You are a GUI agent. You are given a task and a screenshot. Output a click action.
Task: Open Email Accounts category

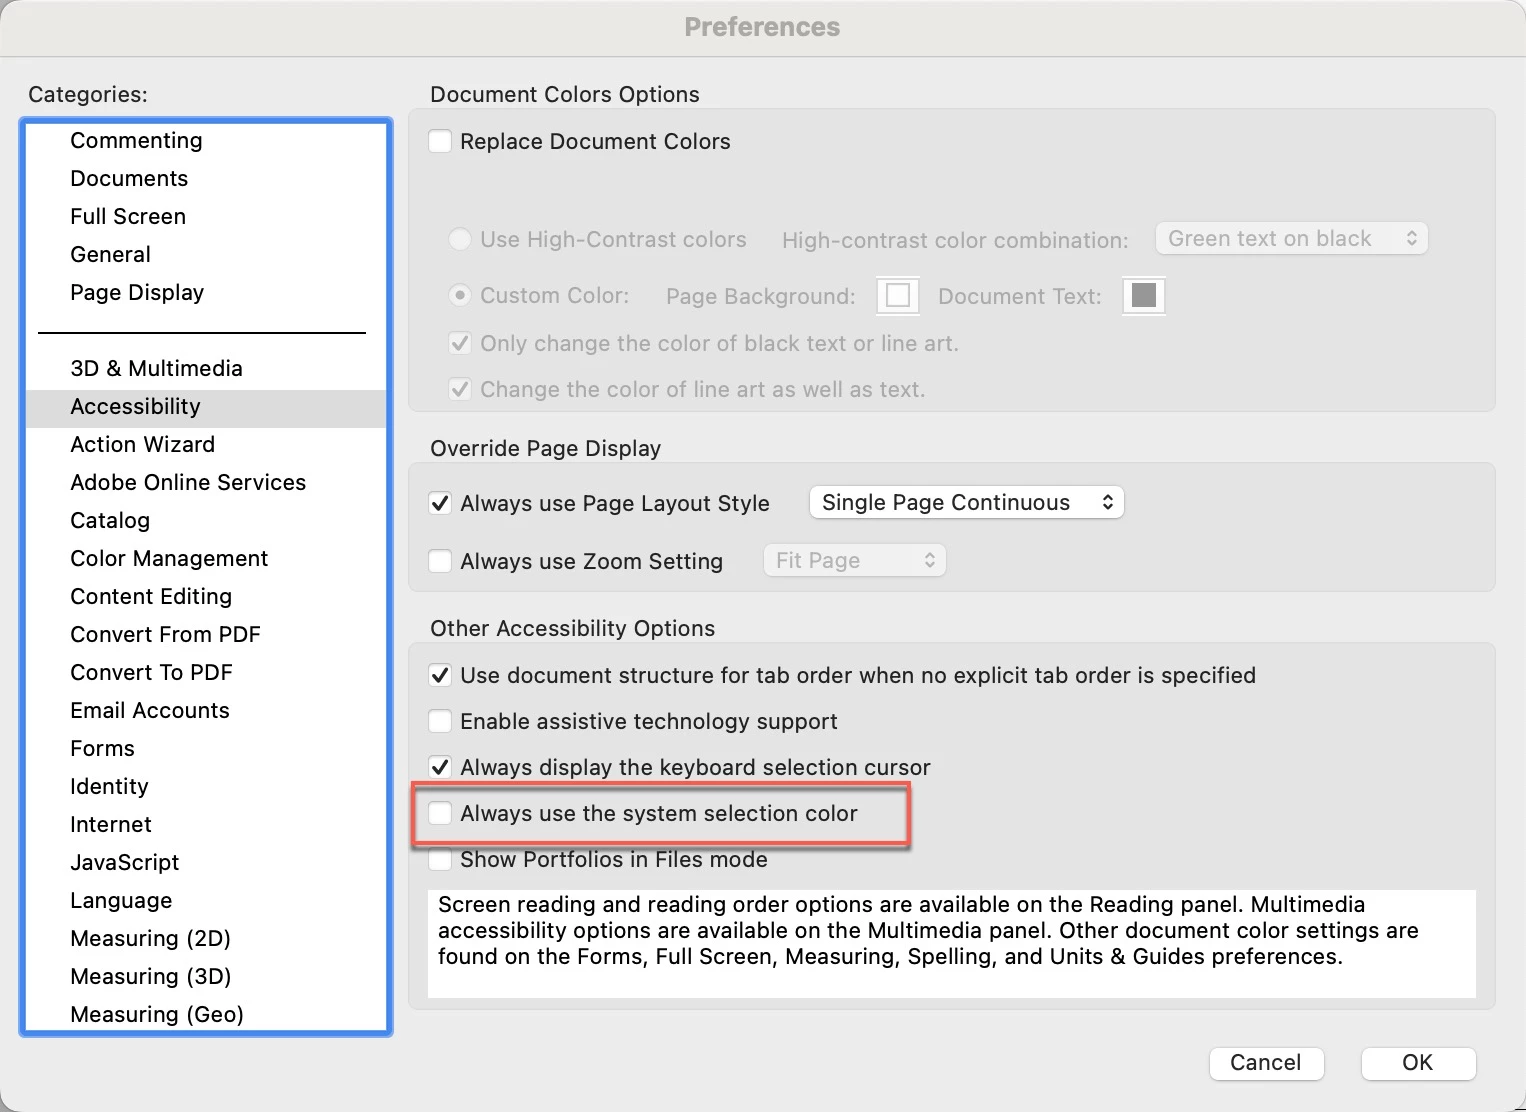[206, 710]
